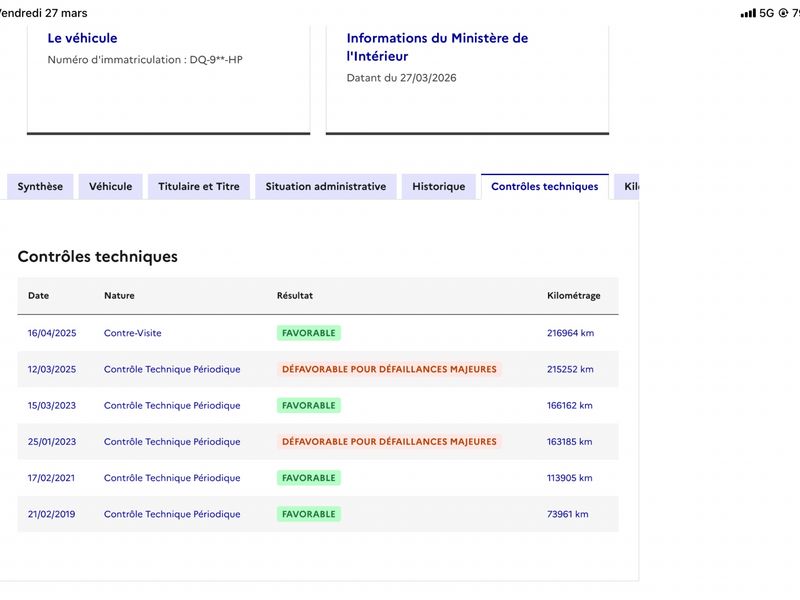The width and height of the screenshot is (800, 600).
Task: Click Informations du Ministère de l'Intérieur heading
Action: point(437,47)
